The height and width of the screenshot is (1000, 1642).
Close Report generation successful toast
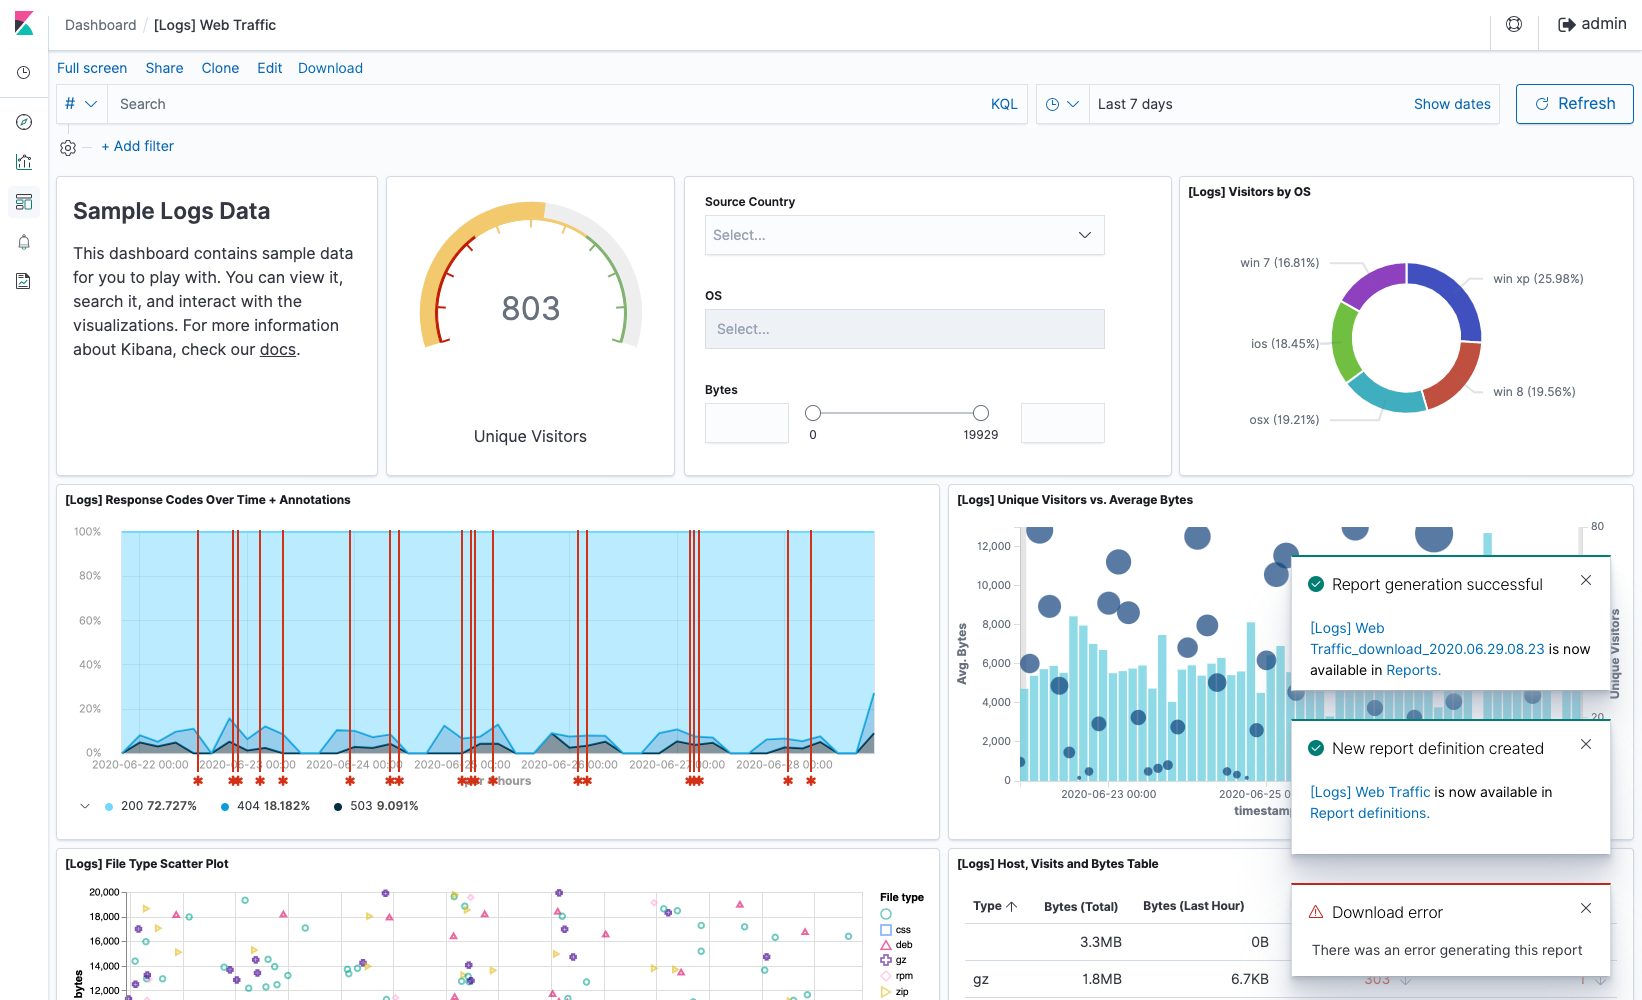tap(1586, 580)
